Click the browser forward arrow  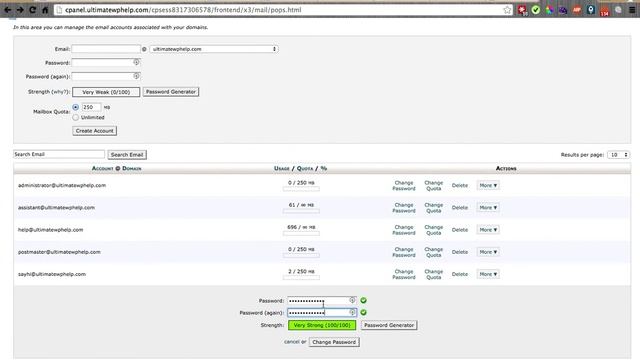20,10
